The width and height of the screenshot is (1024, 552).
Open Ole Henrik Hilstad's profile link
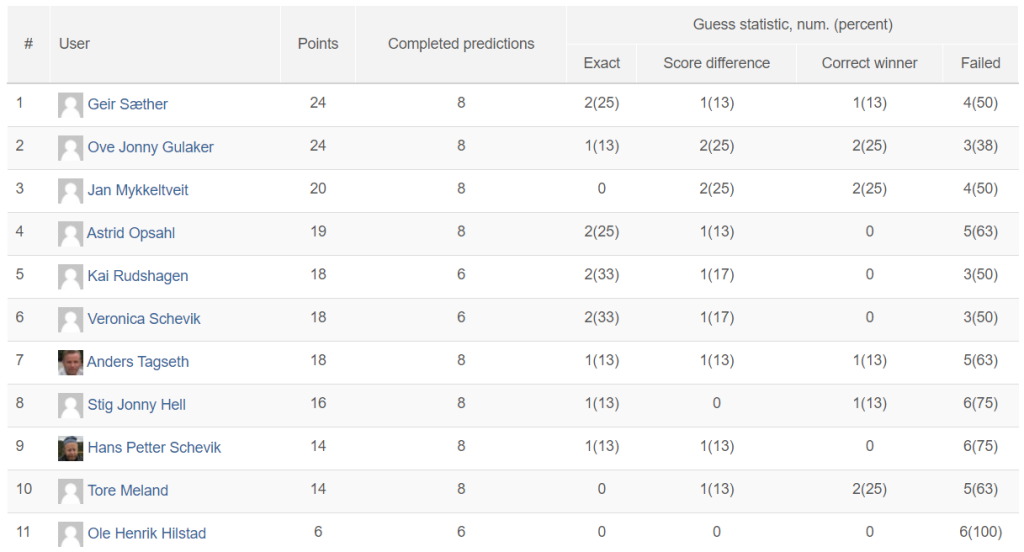click(x=147, y=534)
